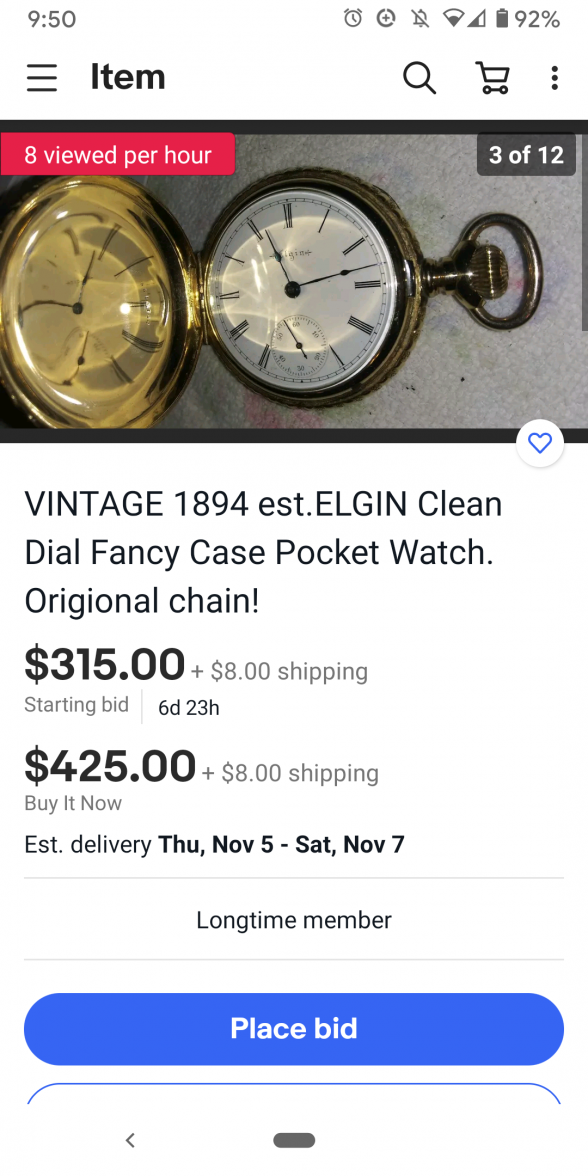Tap the Item page title
This screenshot has height=1176, width=588.
point(128,77)
